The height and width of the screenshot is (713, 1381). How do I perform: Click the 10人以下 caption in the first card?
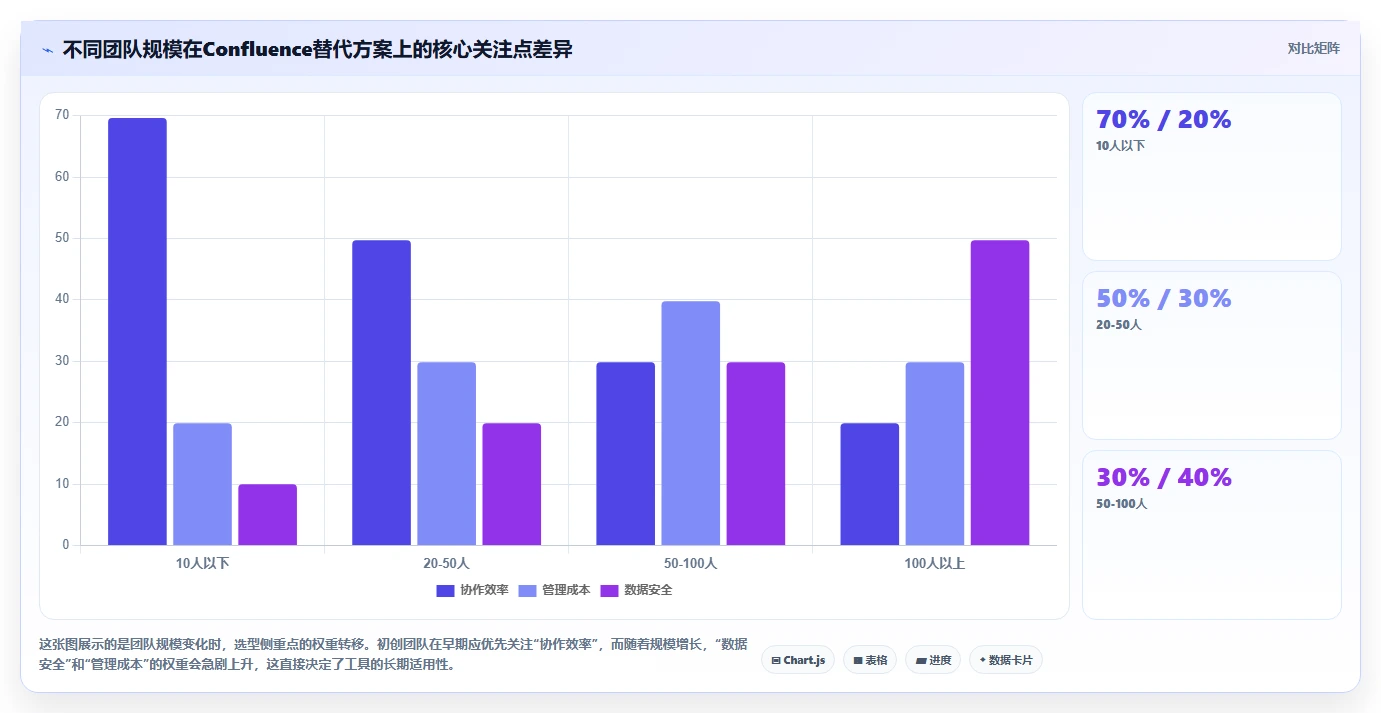coord(1120,146)
